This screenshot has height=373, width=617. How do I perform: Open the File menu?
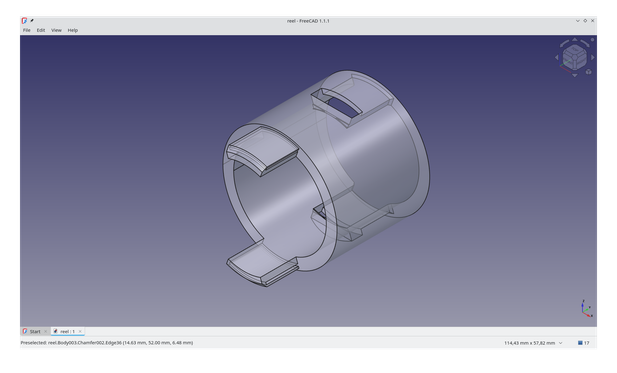[26, 30]
